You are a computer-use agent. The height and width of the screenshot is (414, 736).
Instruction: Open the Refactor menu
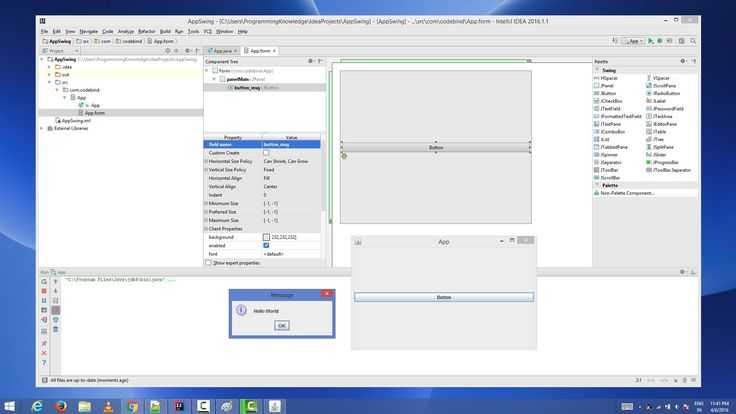(x=146, y=31)
